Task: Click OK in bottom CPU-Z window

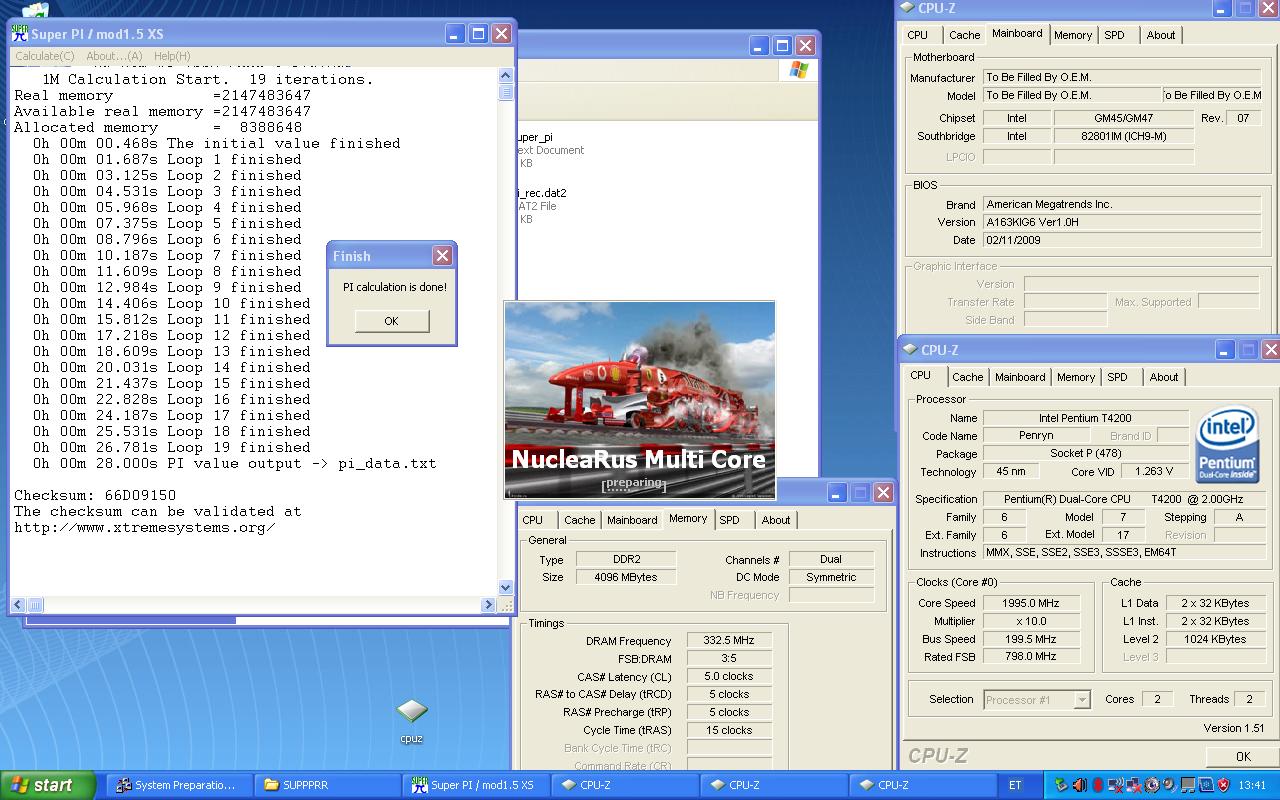Action: click(1243, 757)
